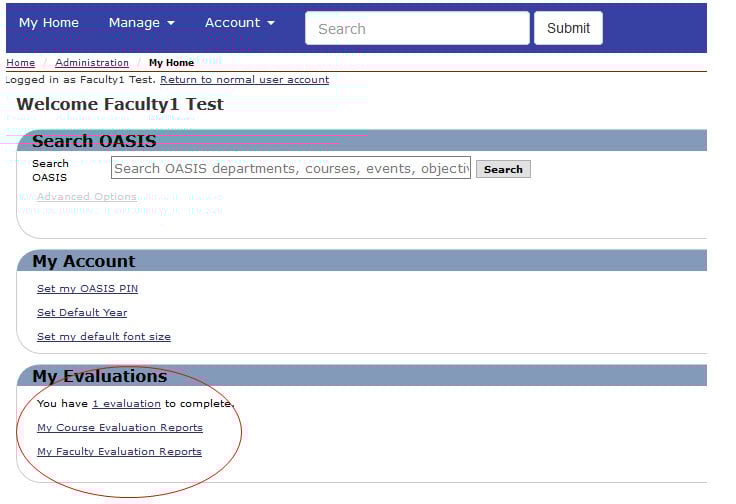
Task: Open My Home in the navigation bar
Action: (48, 23)
